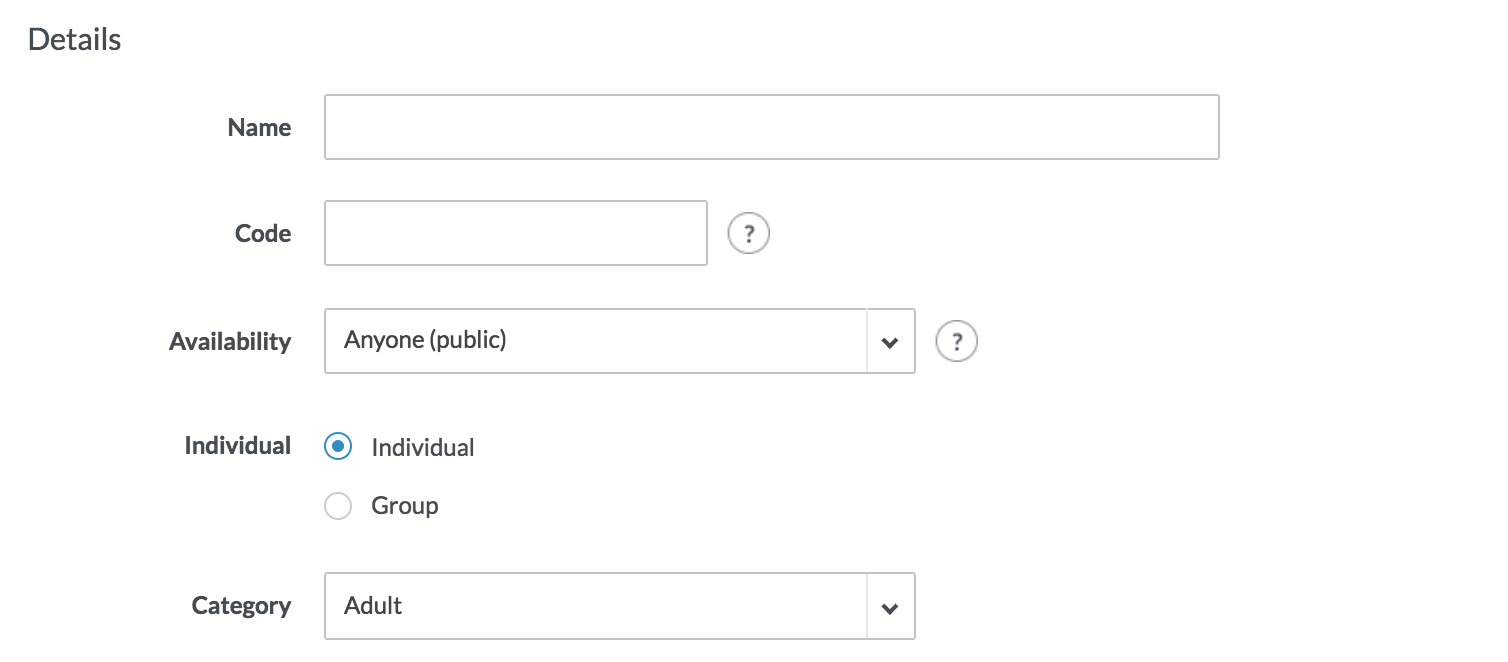The width and height of the screenshot is (1508, 662).
Task: Click the Availability dropdown chevron arrow
Action: [x=890, y=342]
